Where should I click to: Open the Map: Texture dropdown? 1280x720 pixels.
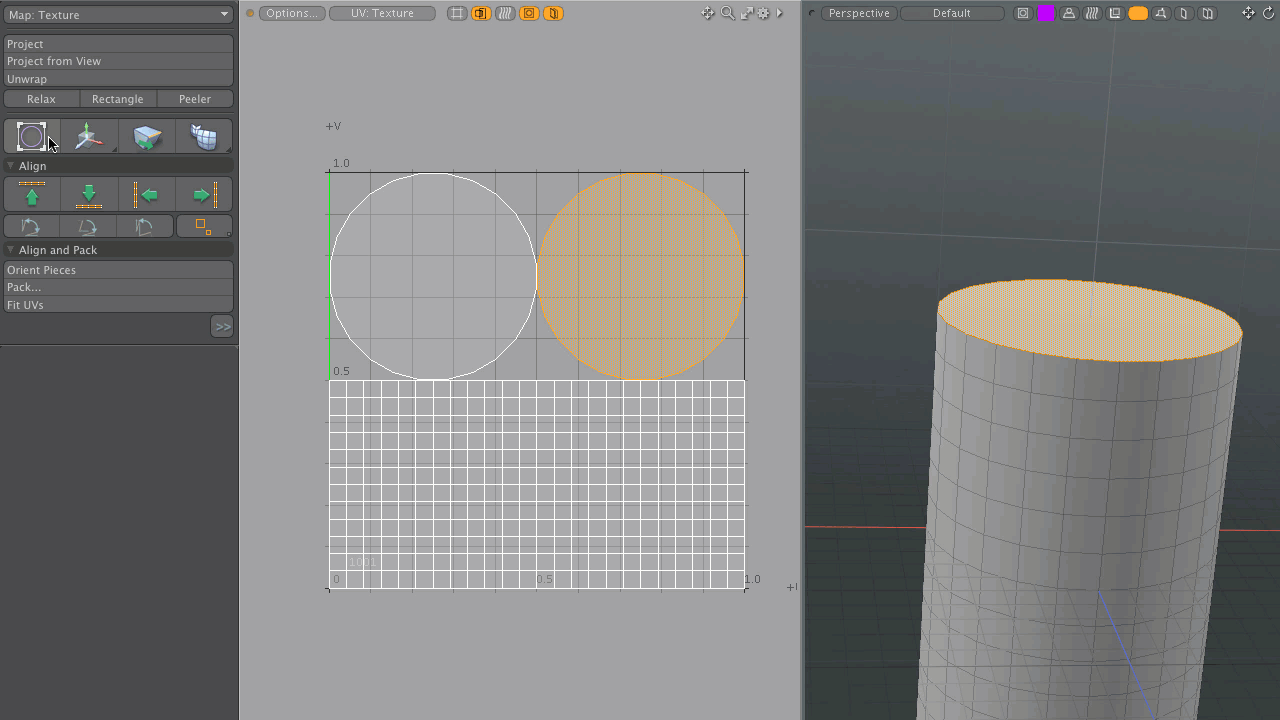click(118, 15)
